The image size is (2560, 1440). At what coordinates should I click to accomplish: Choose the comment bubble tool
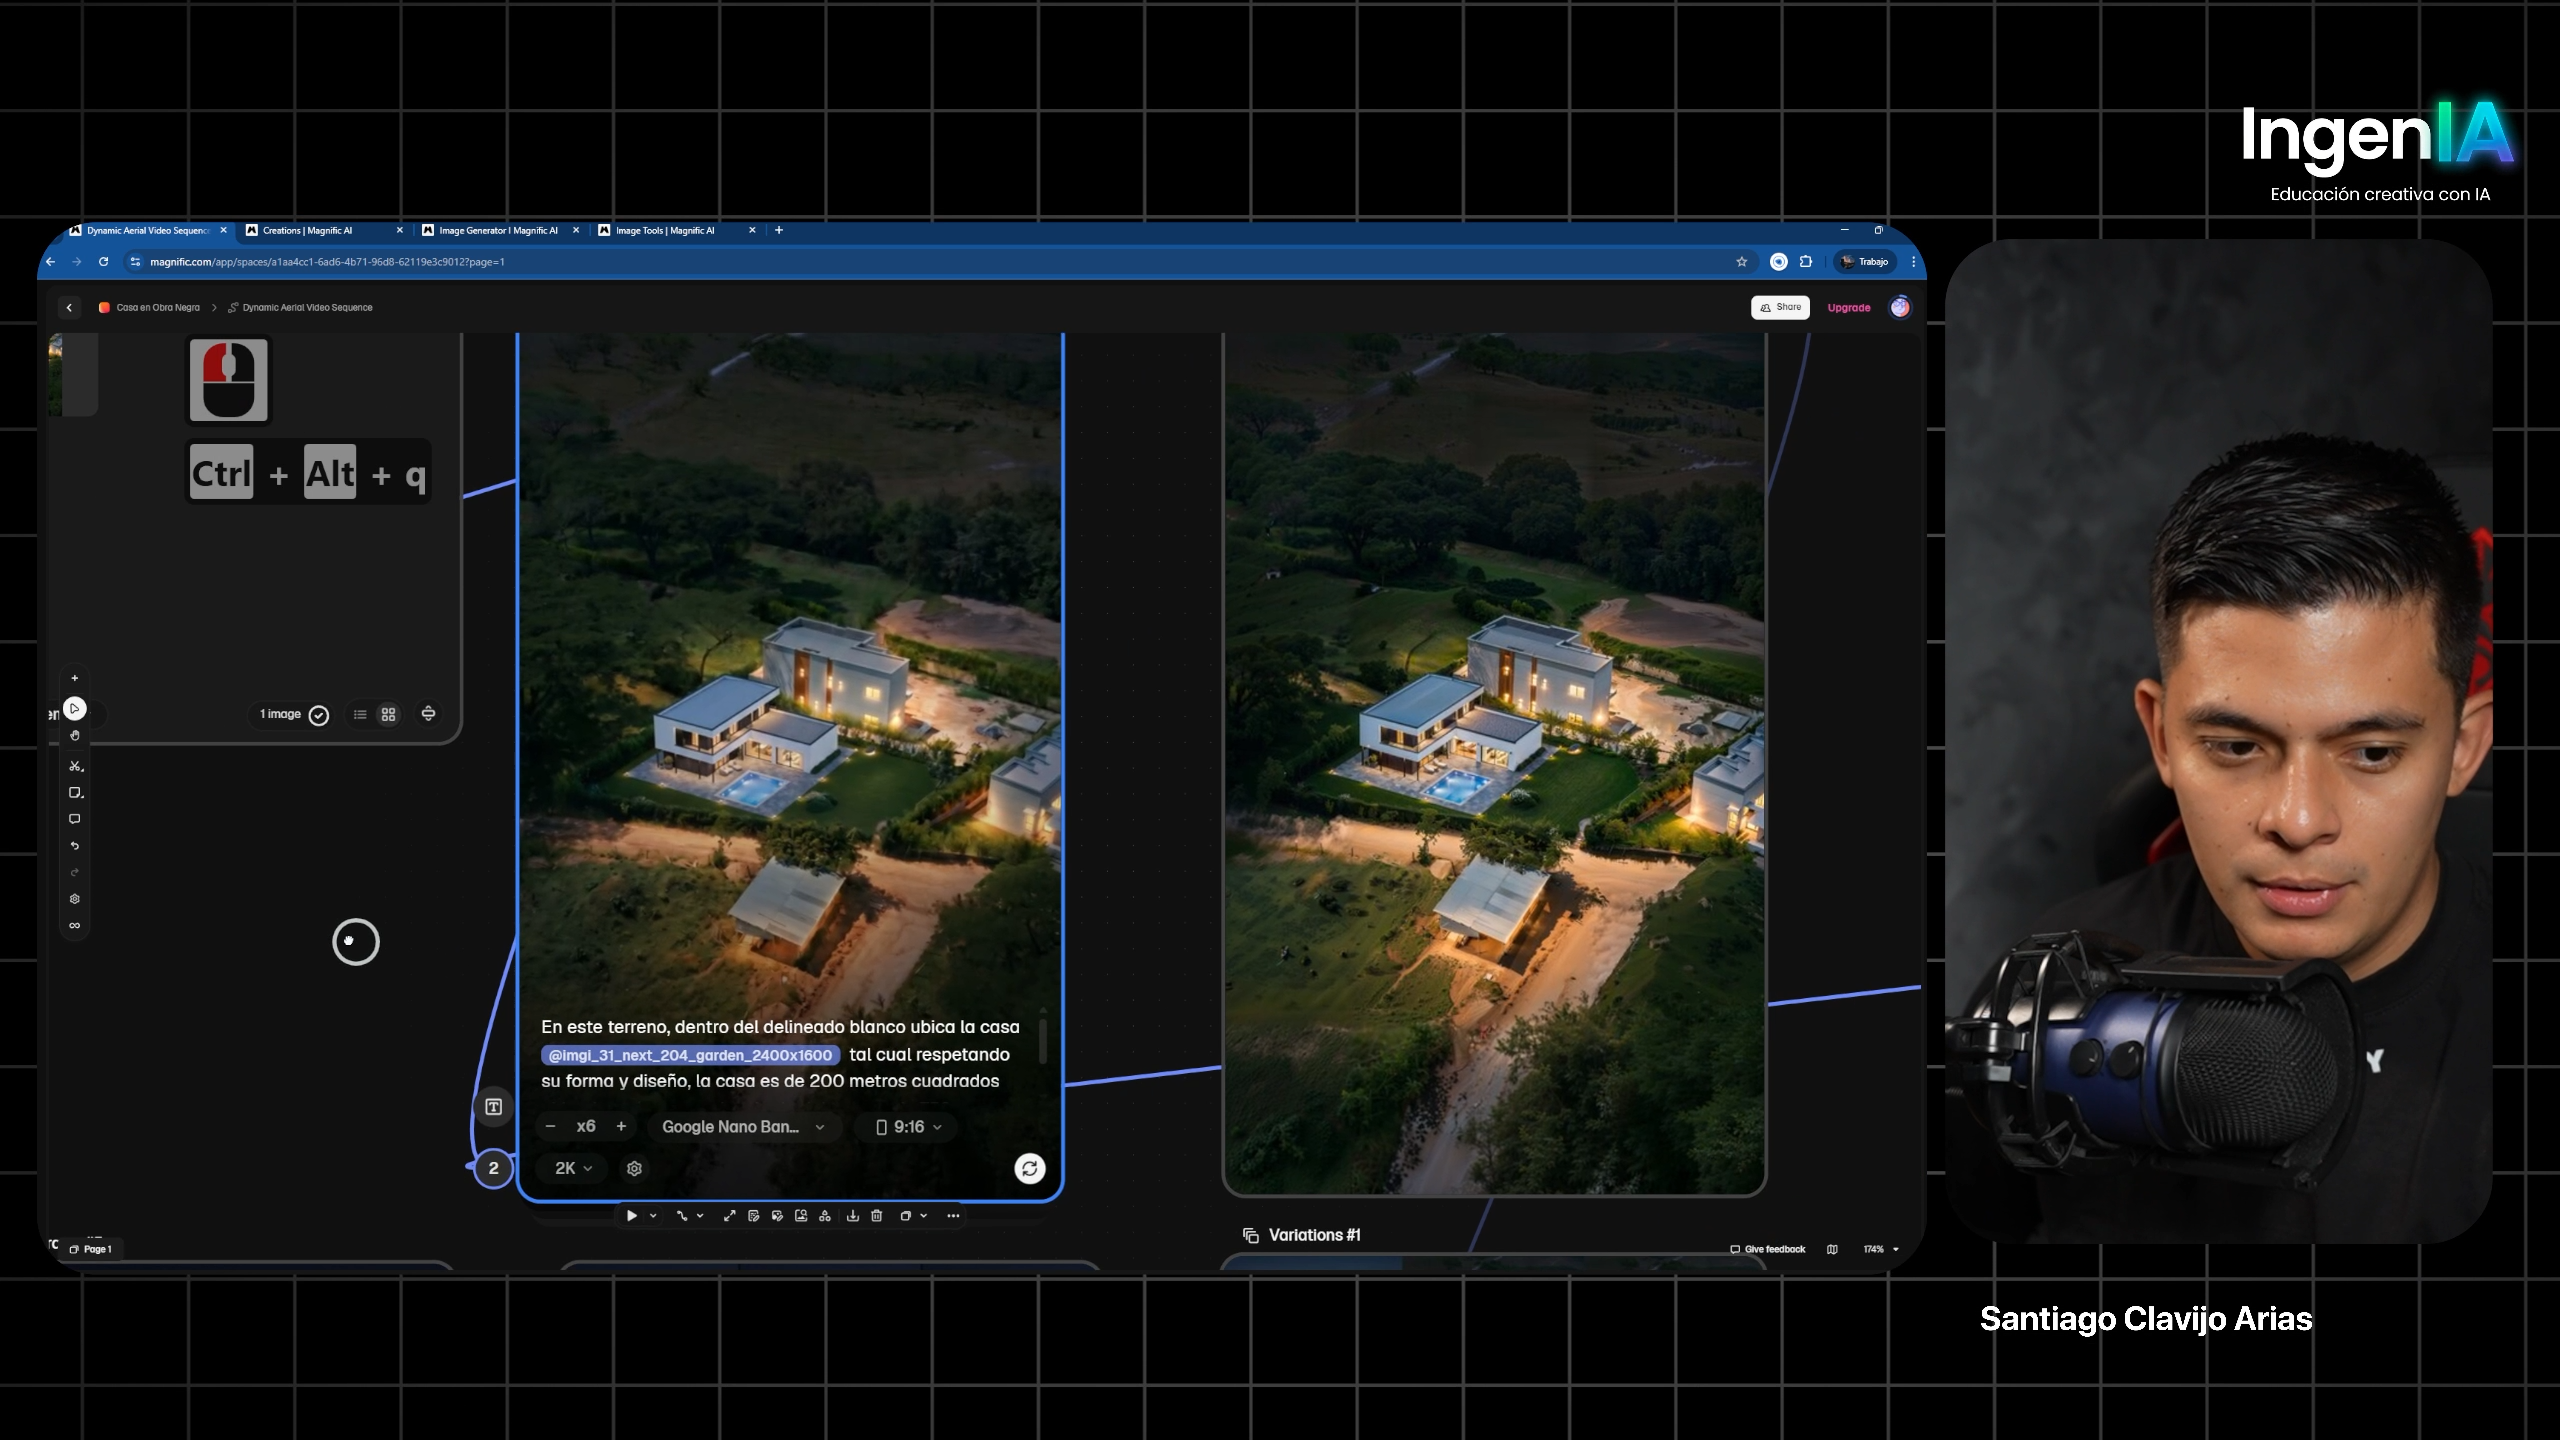(74, 819)
